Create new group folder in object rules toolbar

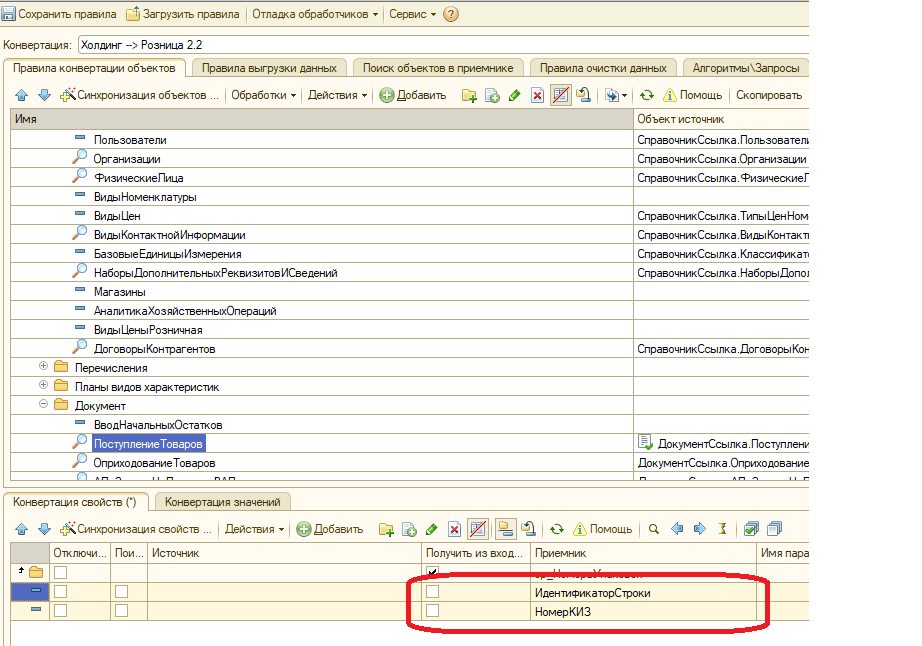point(469,95)
